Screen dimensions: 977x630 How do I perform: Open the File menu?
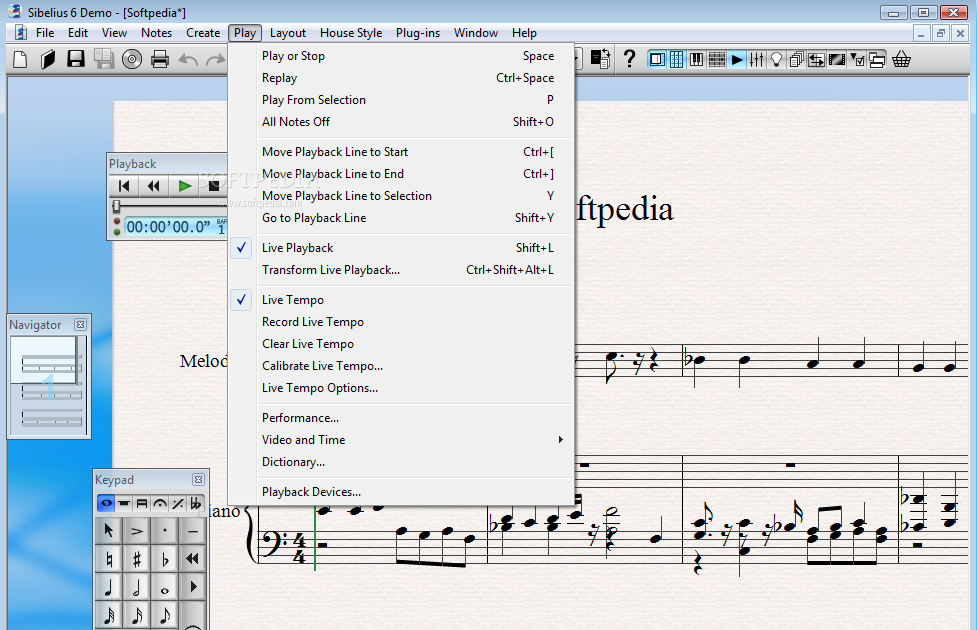pos(45,33)
